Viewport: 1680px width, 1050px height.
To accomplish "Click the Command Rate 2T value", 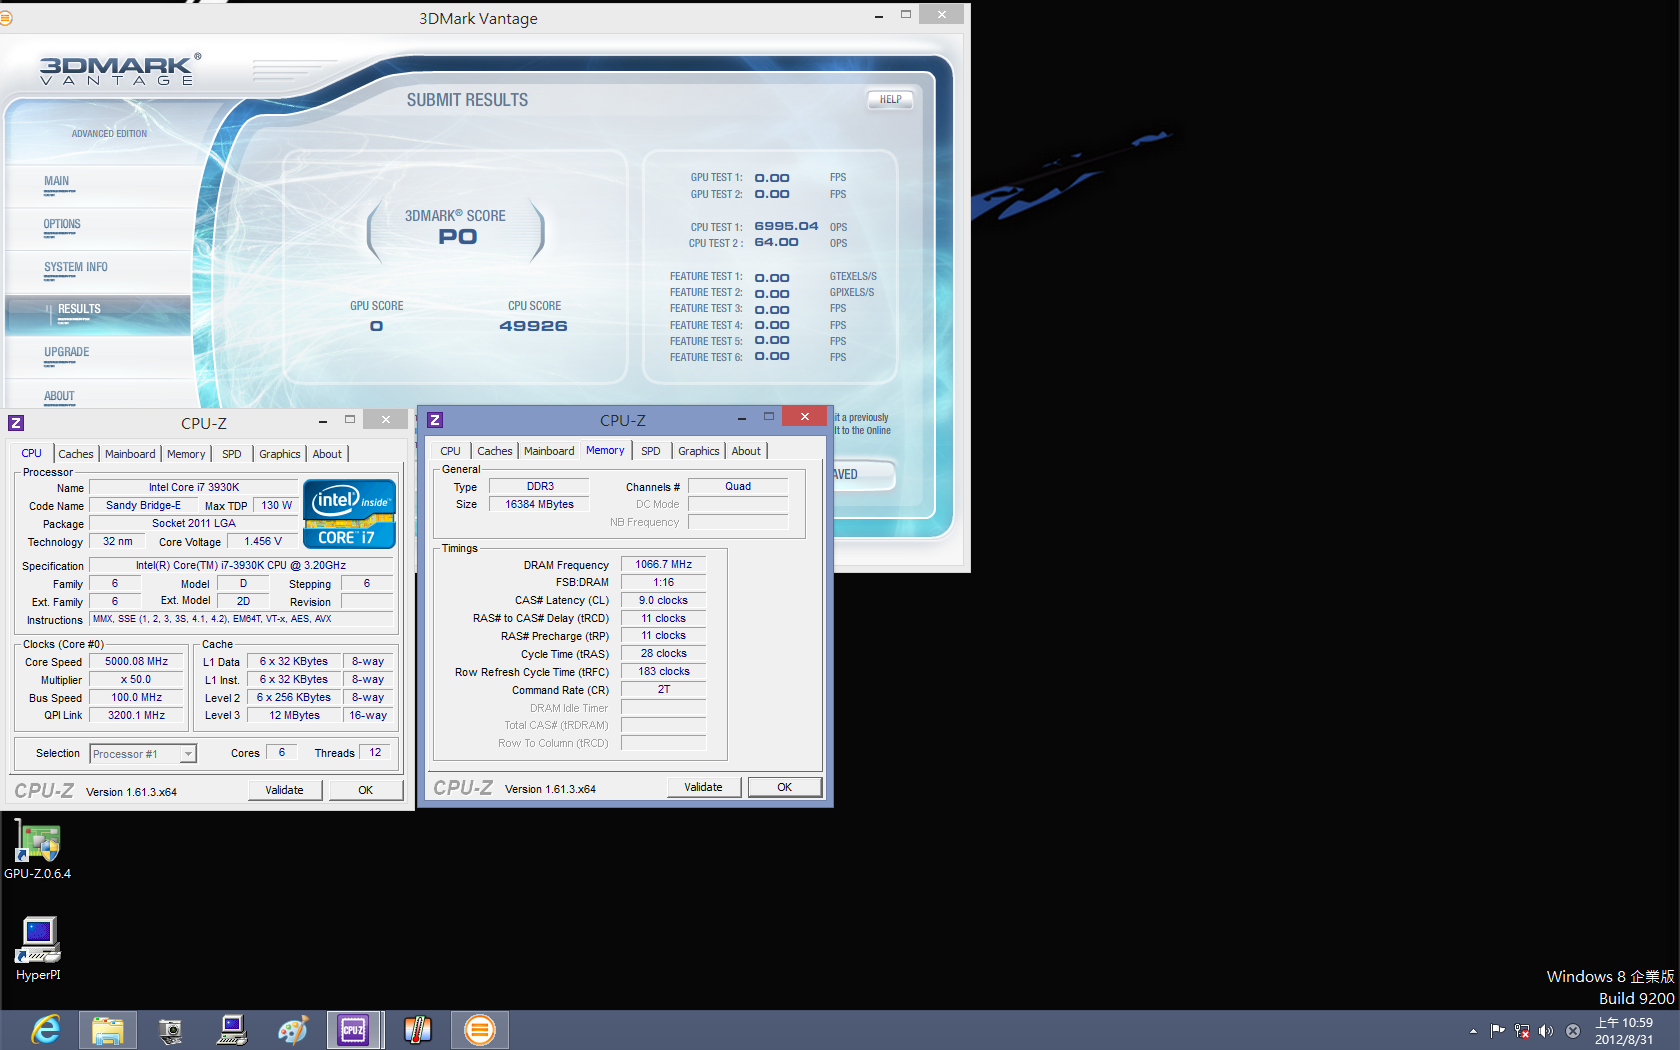I will tap(664, 689).
